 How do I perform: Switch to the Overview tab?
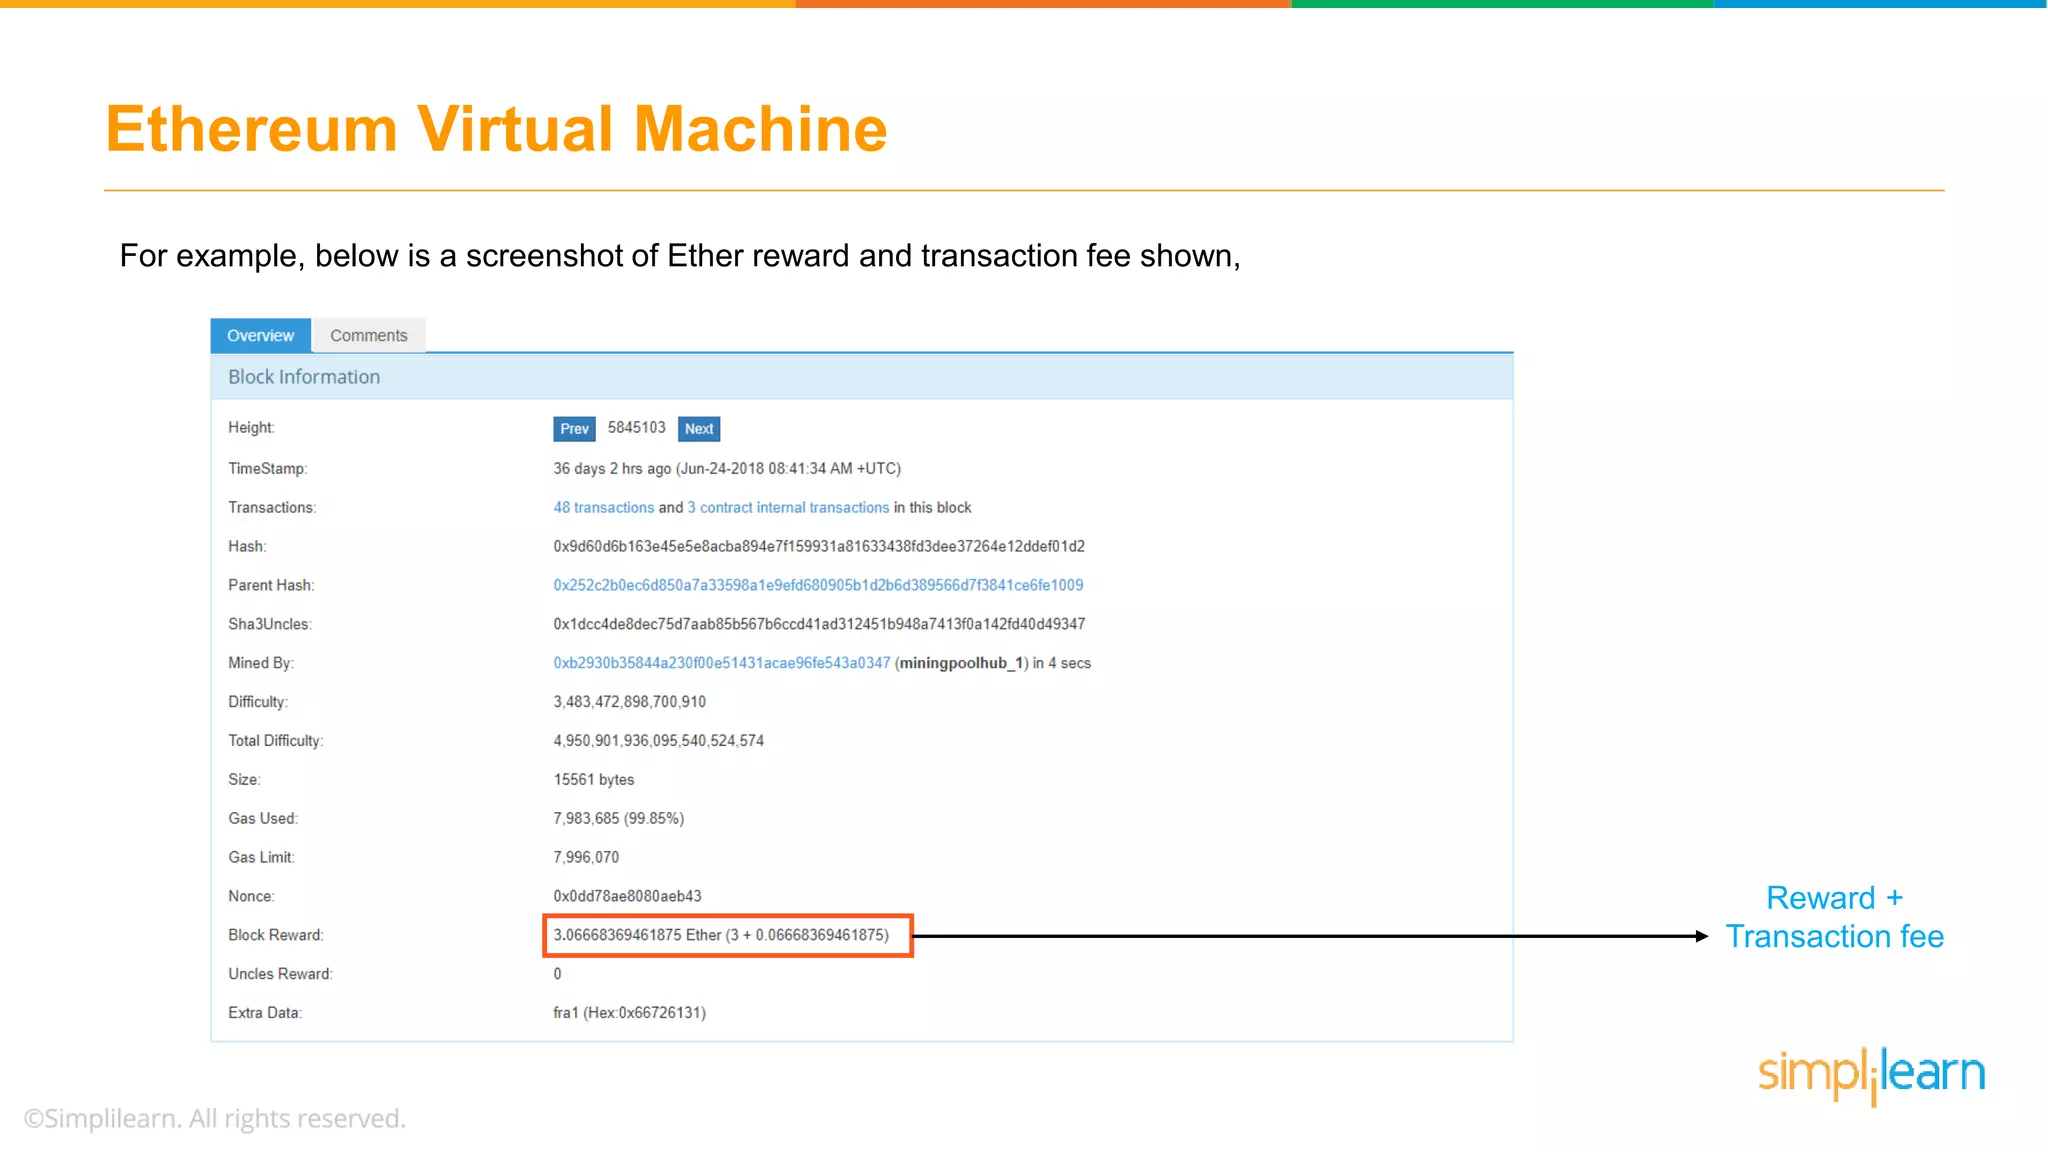[260, 335]
